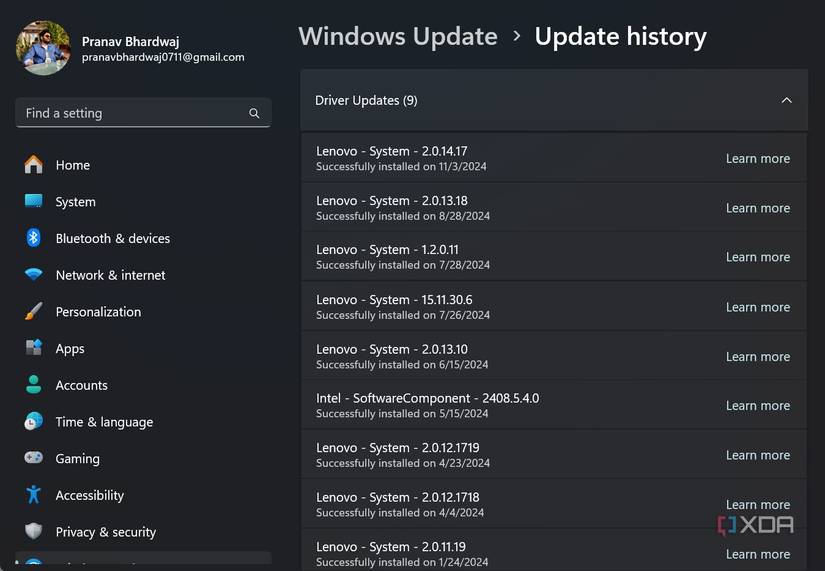
Task: Collapse the Driver Updates section chevron
Action: (x=786, y=100)
